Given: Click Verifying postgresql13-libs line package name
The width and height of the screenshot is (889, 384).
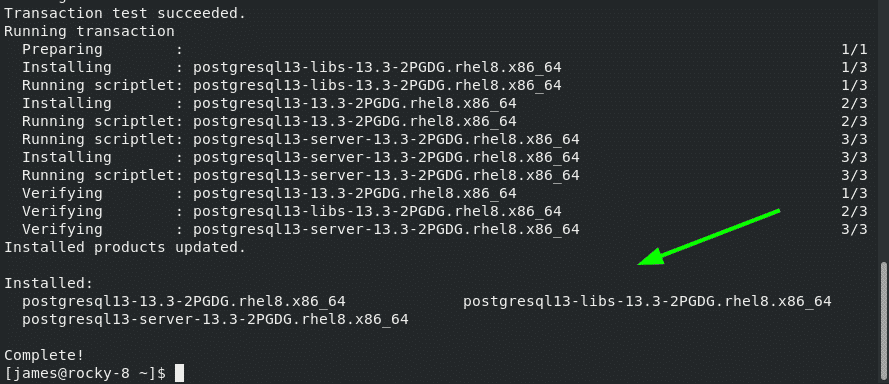Looking at the screenshot, I should coord(377,211).
